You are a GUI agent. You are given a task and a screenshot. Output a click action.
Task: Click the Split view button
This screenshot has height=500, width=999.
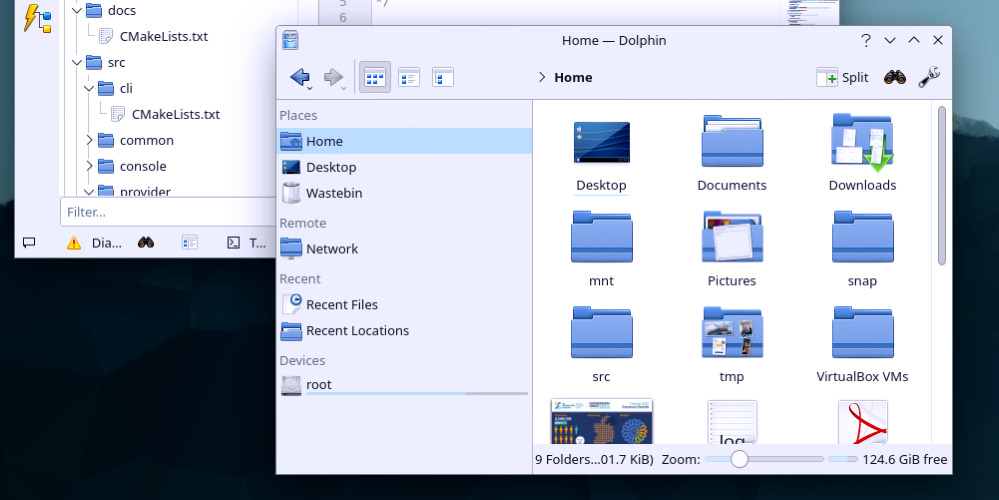[x=842, y=77]
